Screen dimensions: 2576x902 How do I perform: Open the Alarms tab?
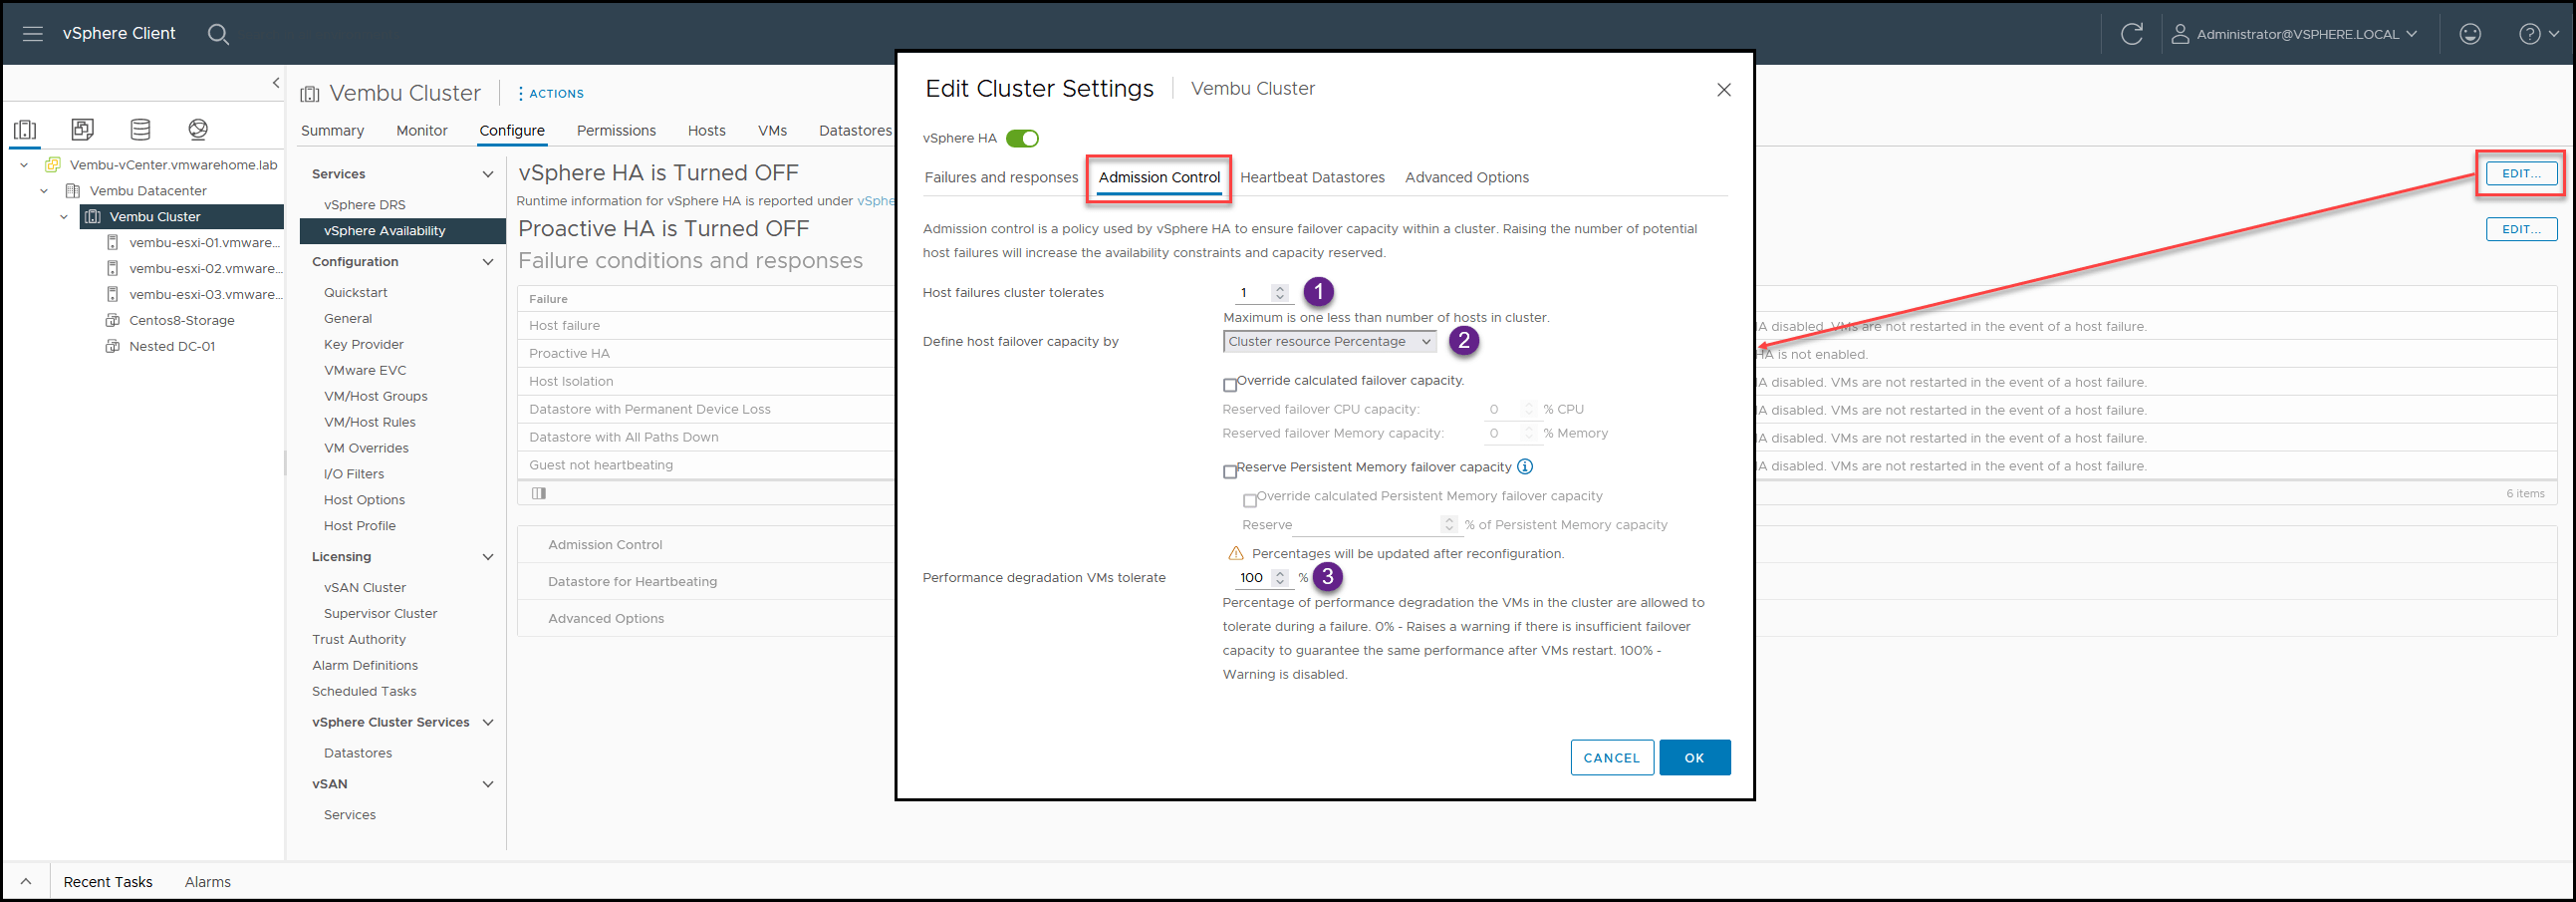pos(207,882)
